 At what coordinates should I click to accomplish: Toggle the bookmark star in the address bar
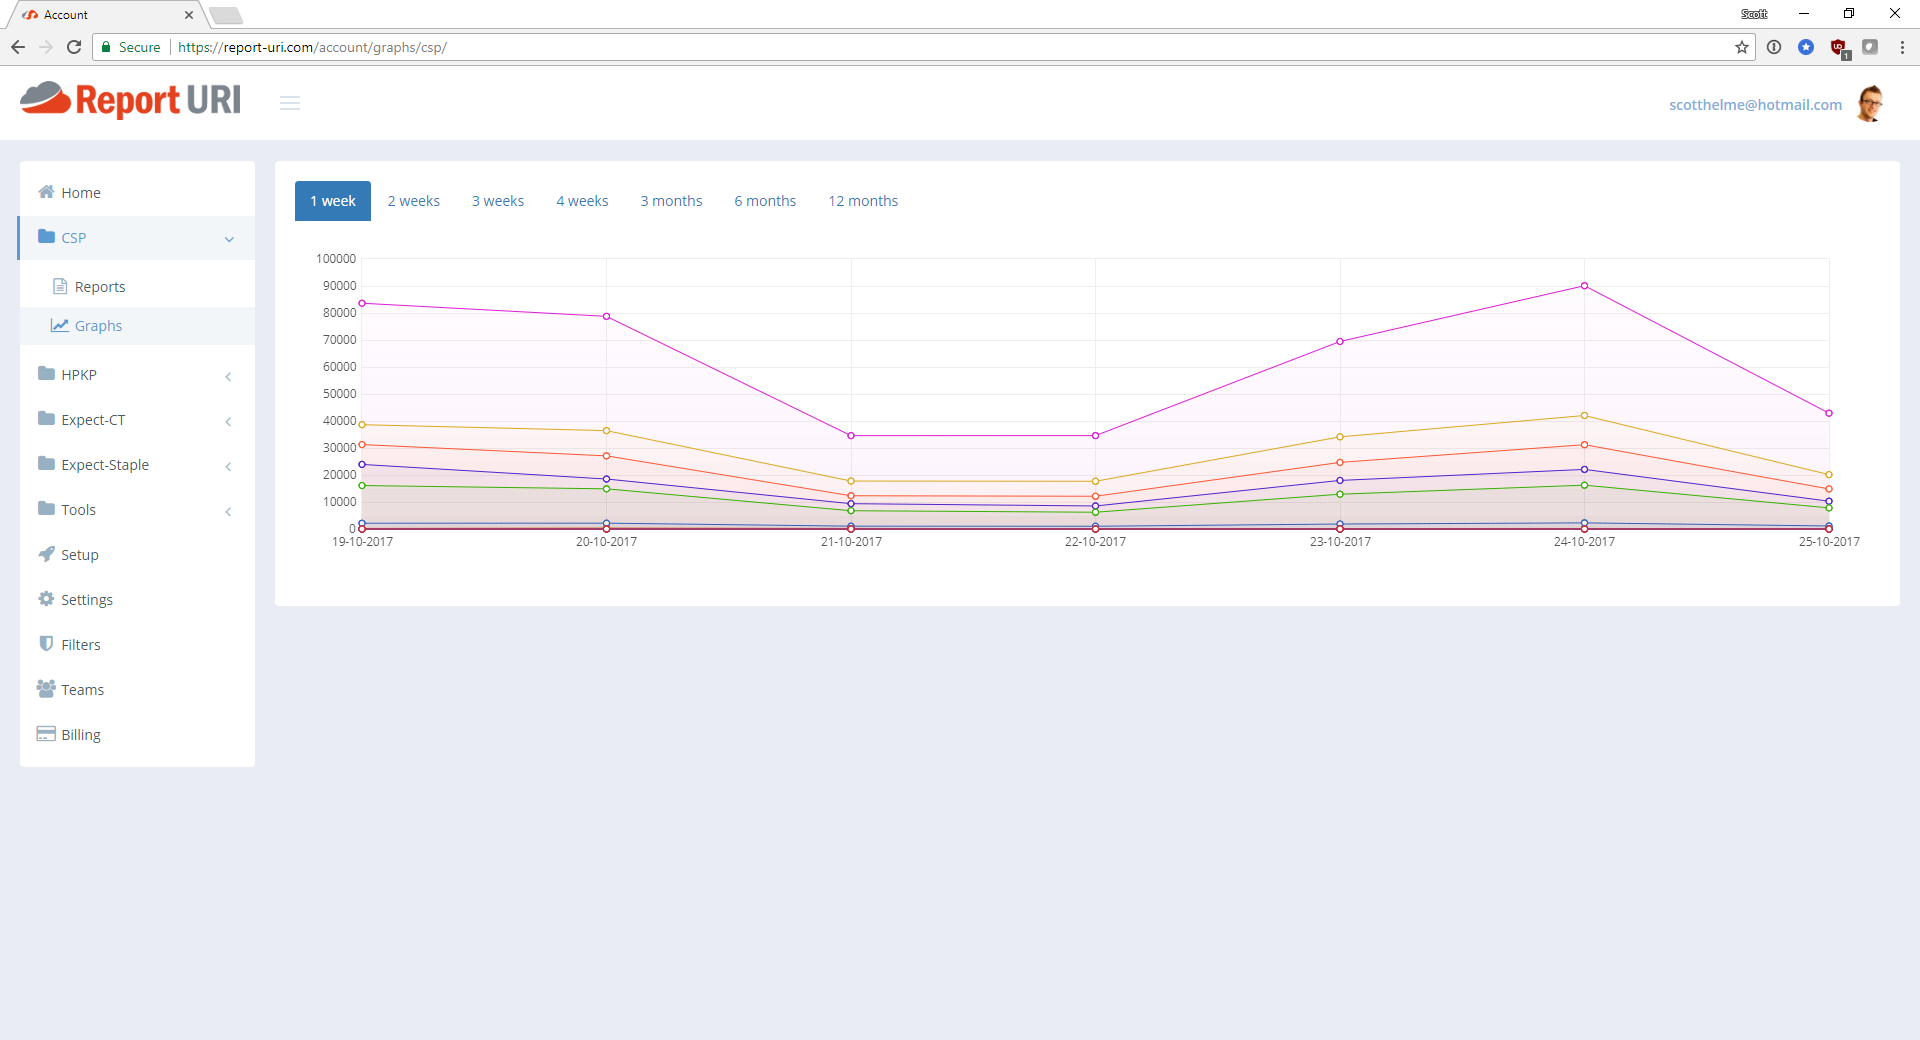pyautogui.click(x=1743, y=47)
